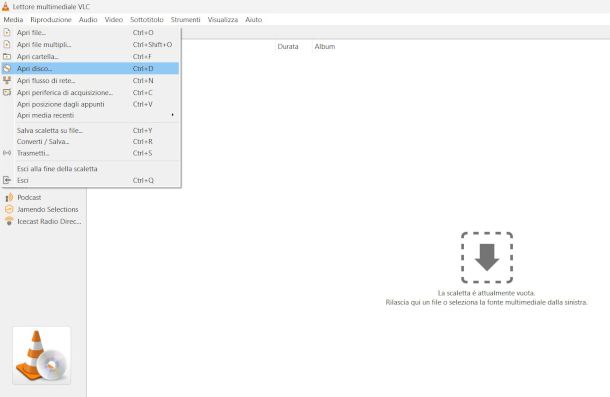Screen dimensions: 610x397
Task: Toggle Esci alla fine della scaletta
Action: [x=90, y=169]
